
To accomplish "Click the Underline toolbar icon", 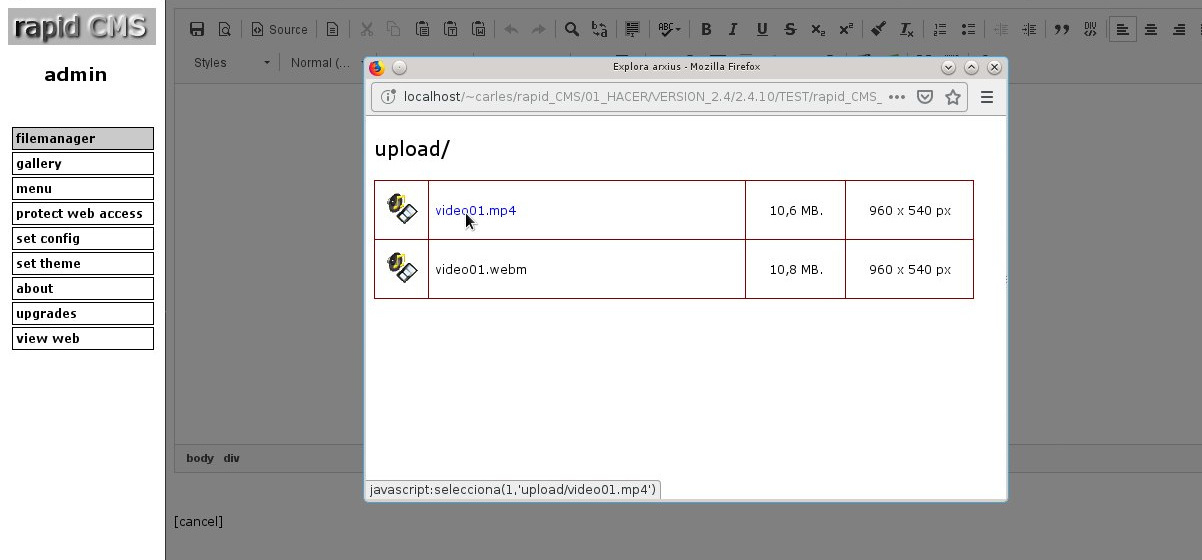I will click(762, 30).
